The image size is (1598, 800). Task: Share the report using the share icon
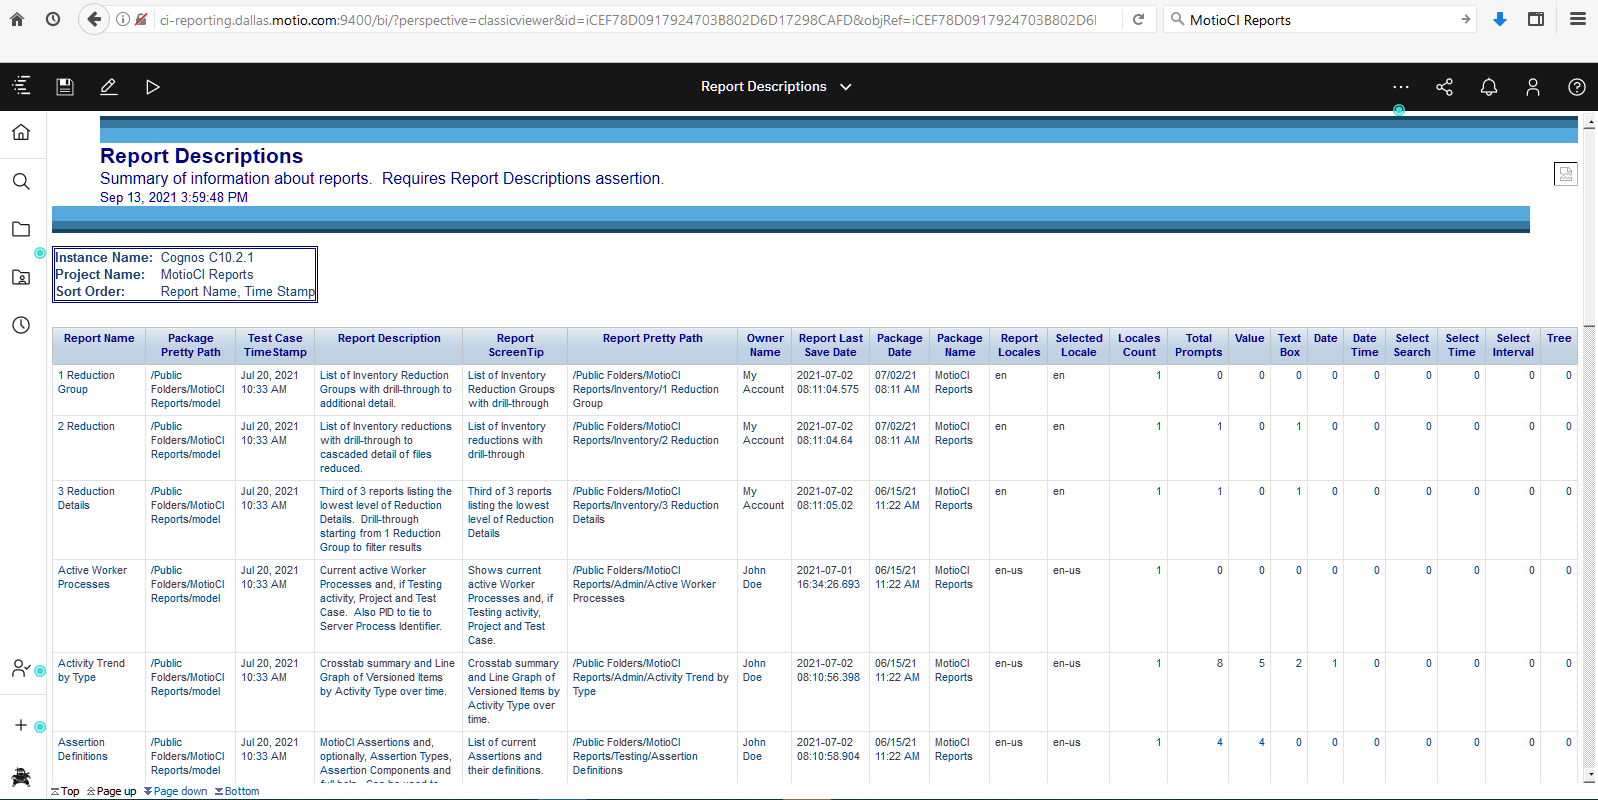tap(1445, 87)
